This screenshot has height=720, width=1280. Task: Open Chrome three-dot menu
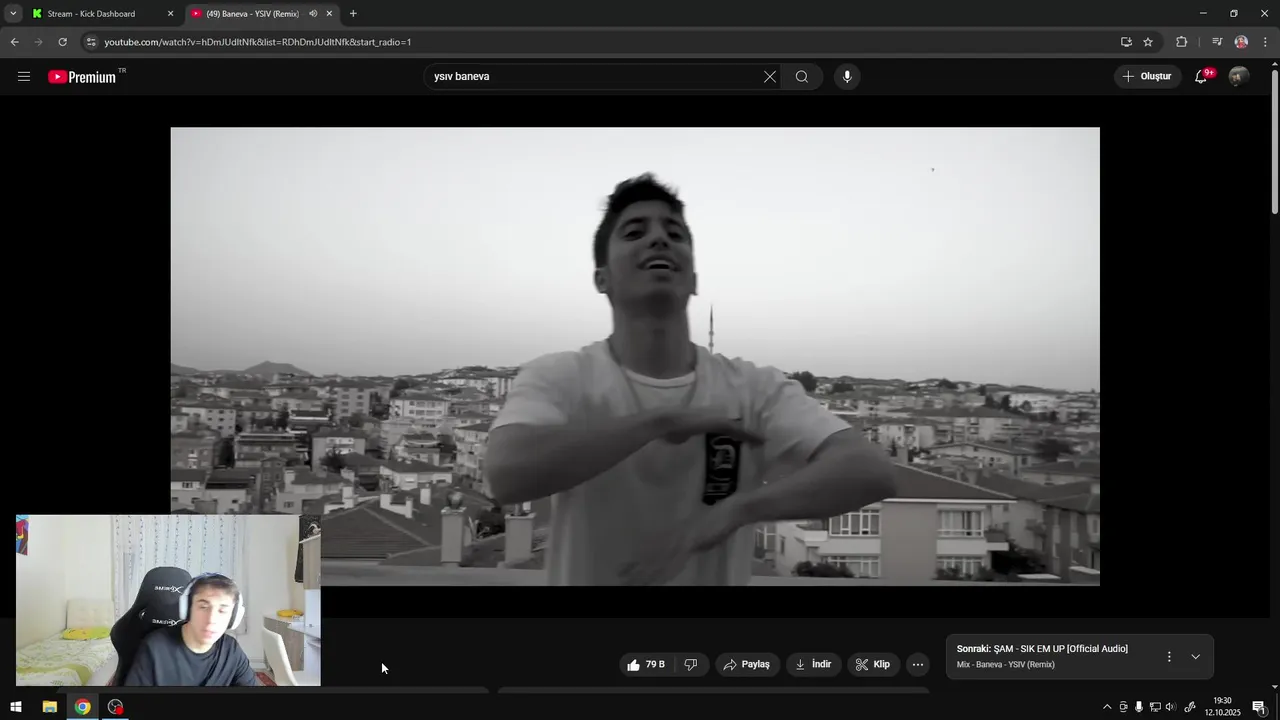point(1265,42)
